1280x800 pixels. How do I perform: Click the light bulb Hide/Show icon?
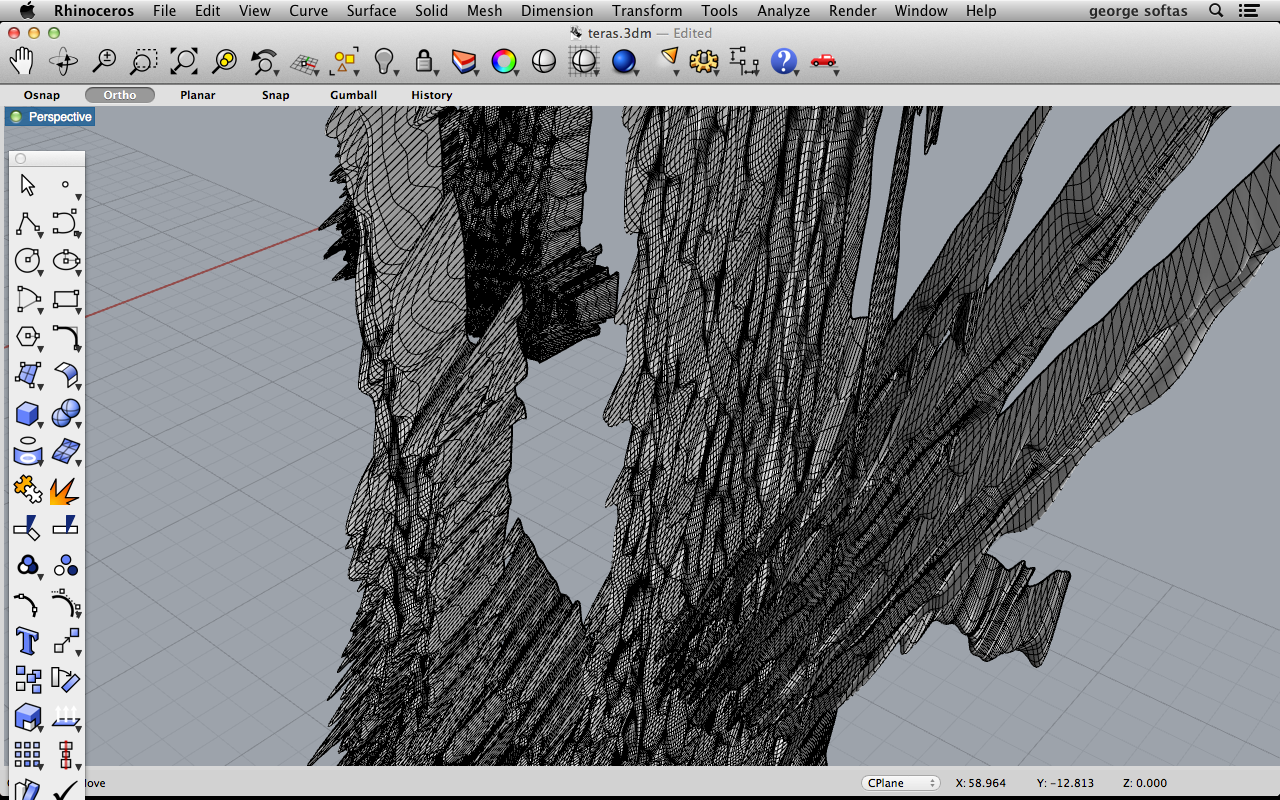pos(384,62)
